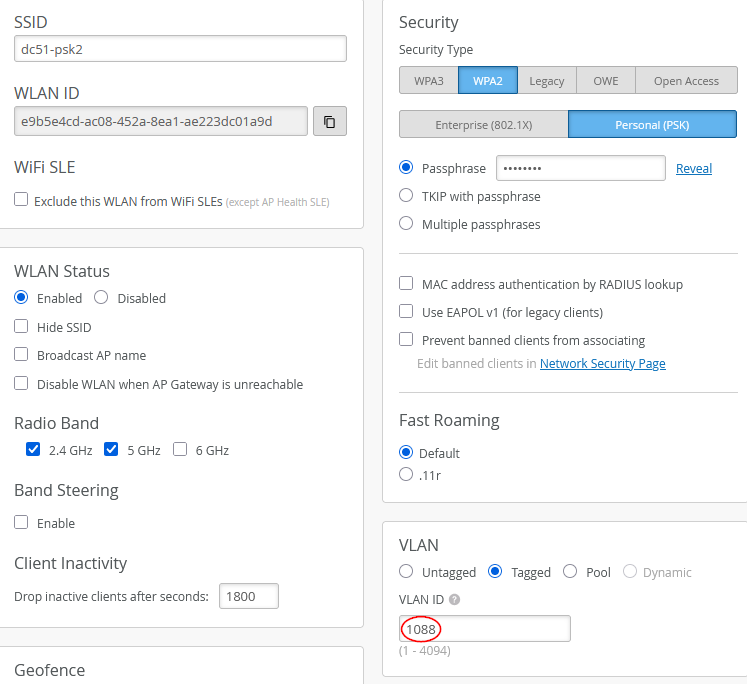Select Multiple passphrases option
This screenshot has height=684, width=747.
(x=406, y=224)
